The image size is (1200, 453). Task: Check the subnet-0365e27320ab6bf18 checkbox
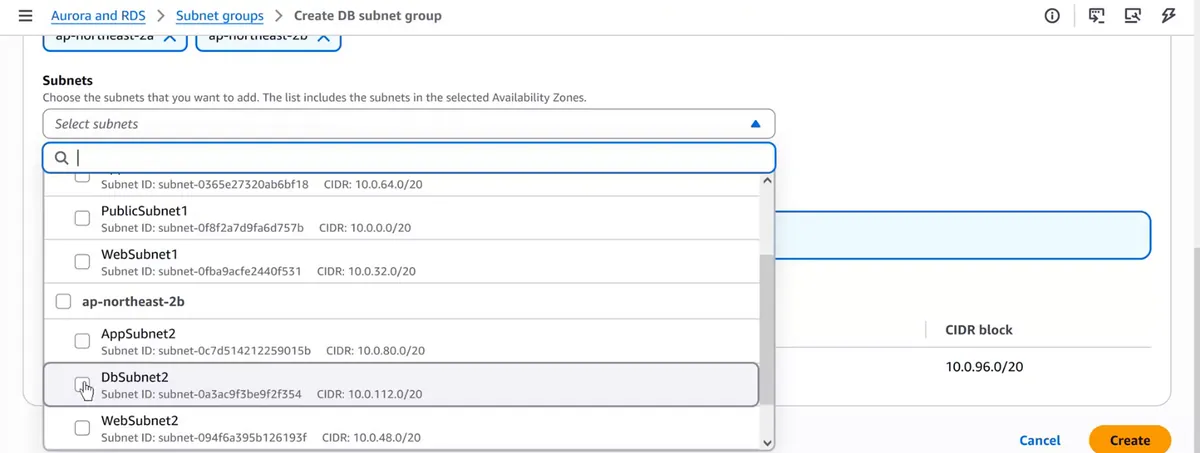click(83, 178)
